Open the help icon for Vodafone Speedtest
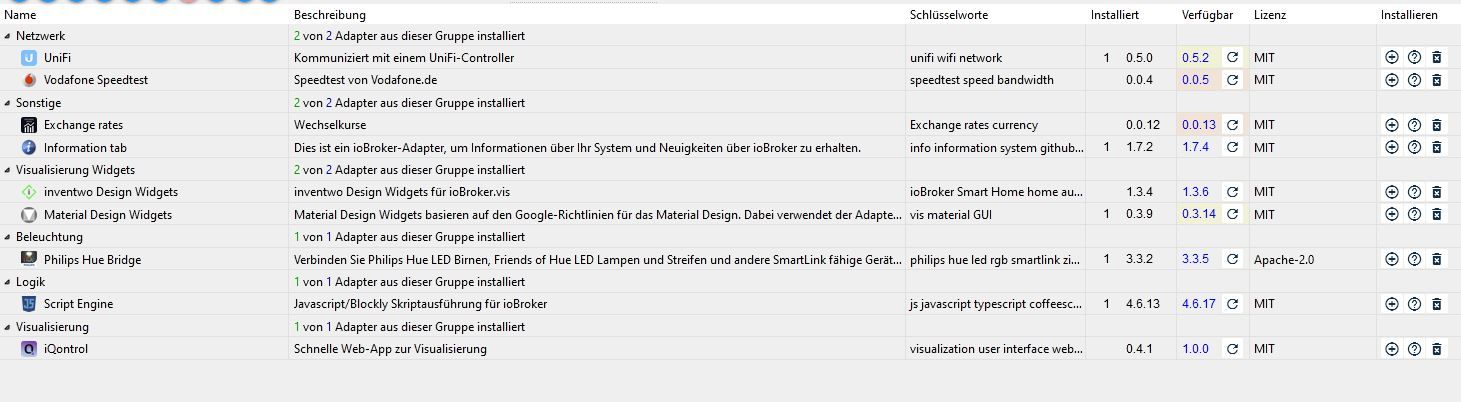1461x402 pixels. (x=1414, y=80)
